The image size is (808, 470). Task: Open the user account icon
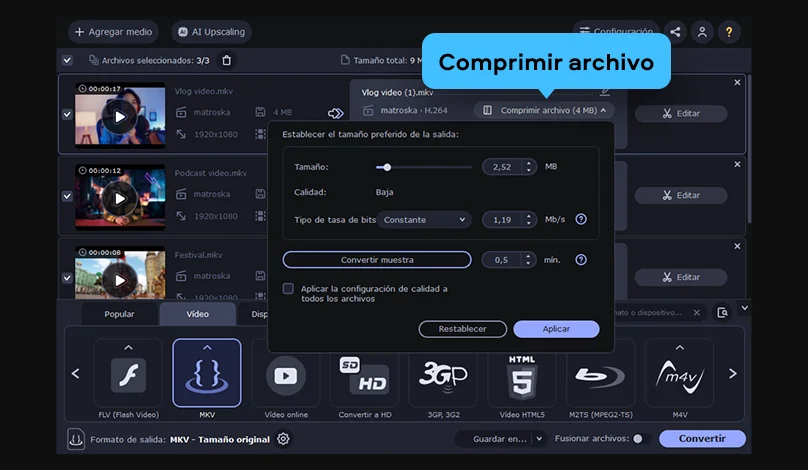702,32
